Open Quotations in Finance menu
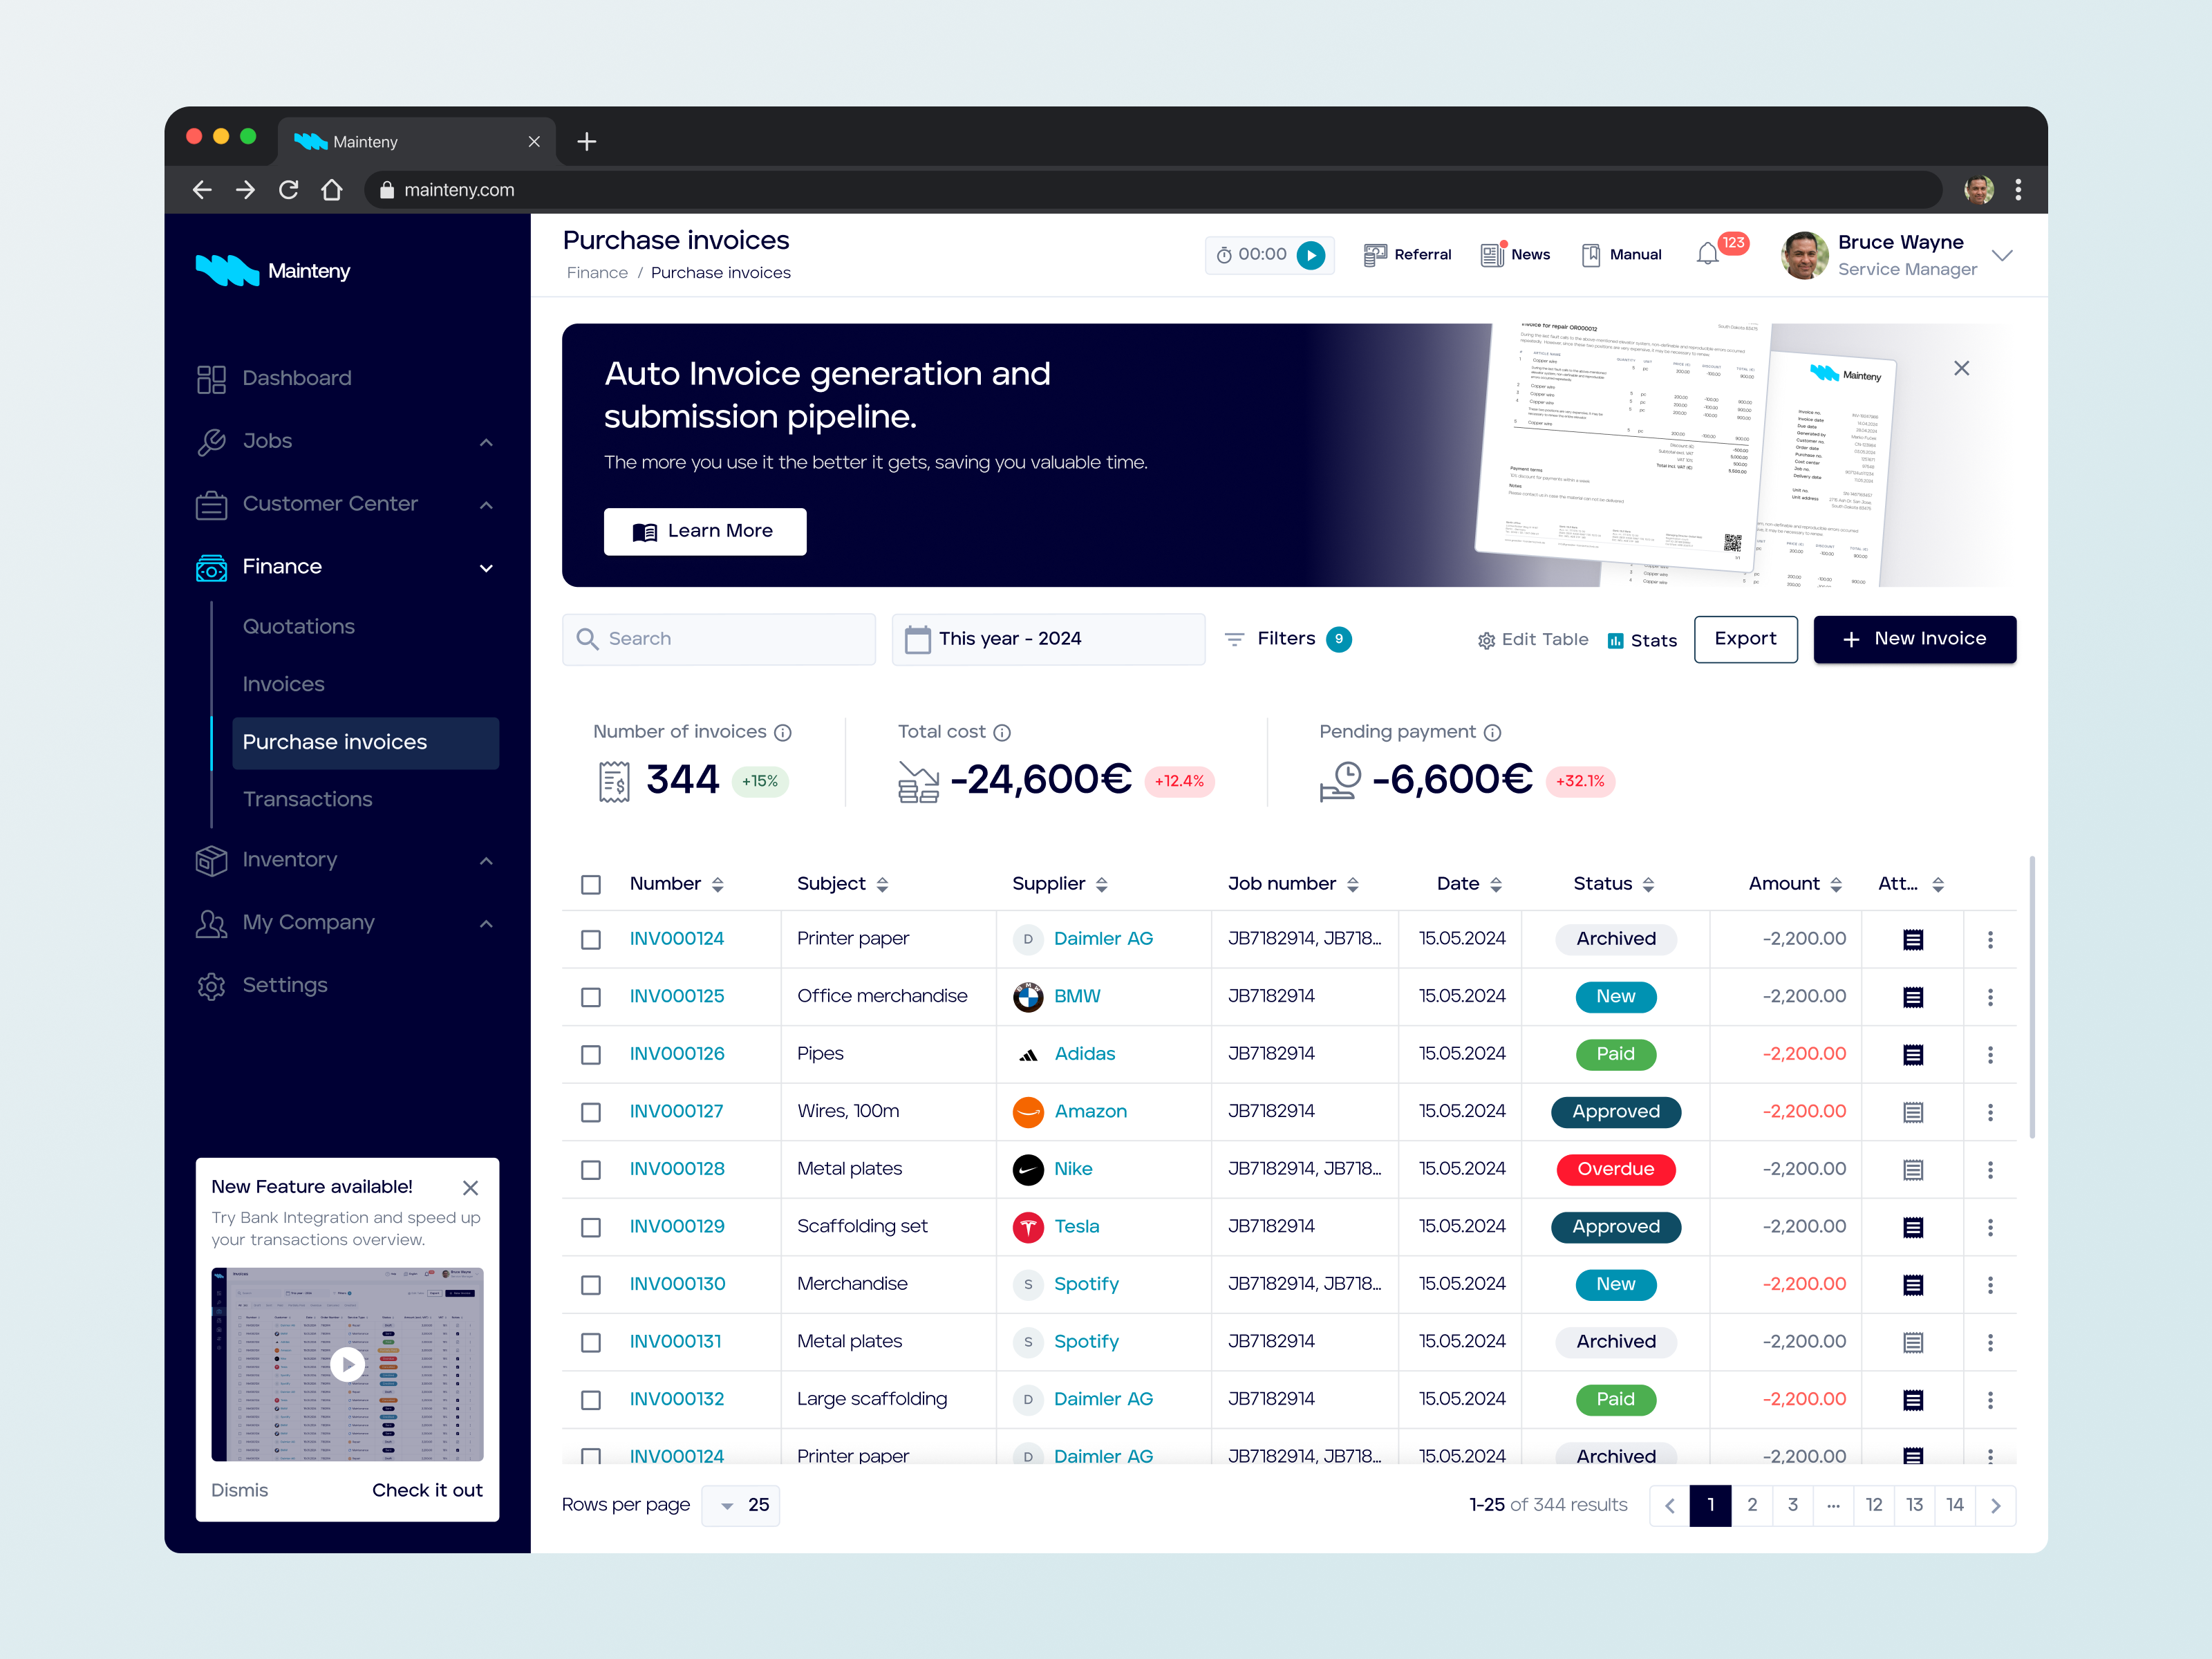Viewport: 2212px width, 1659px height. pos(299,627)
